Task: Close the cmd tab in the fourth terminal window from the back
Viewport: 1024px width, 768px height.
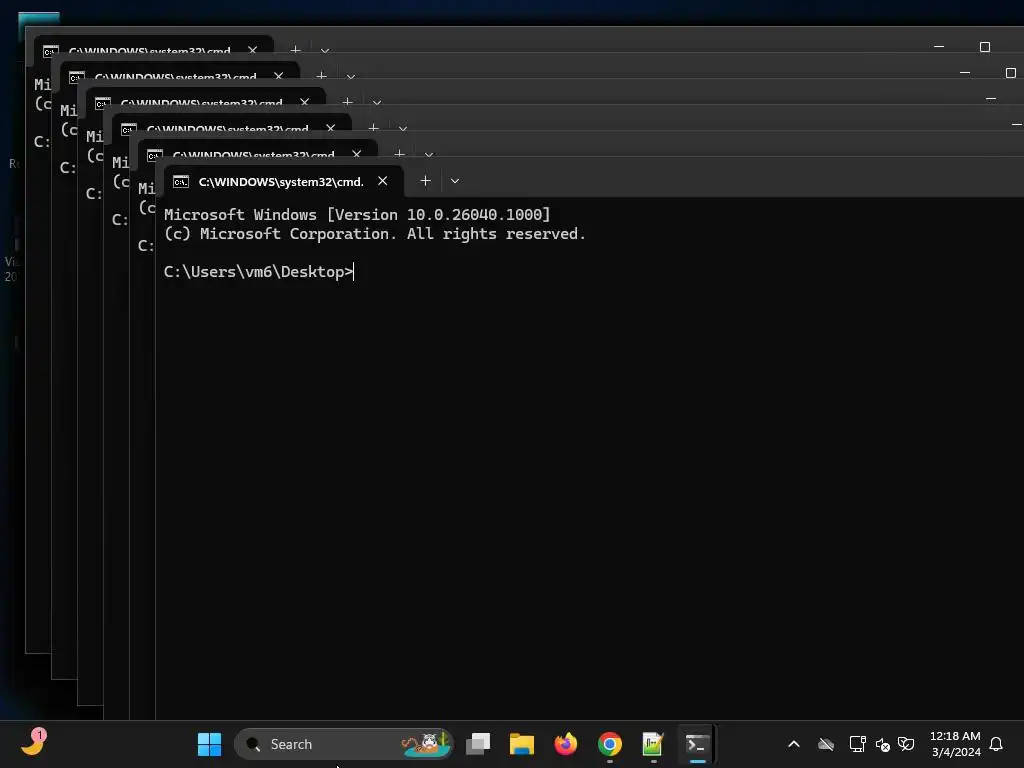Action: [x=331, y=128]
